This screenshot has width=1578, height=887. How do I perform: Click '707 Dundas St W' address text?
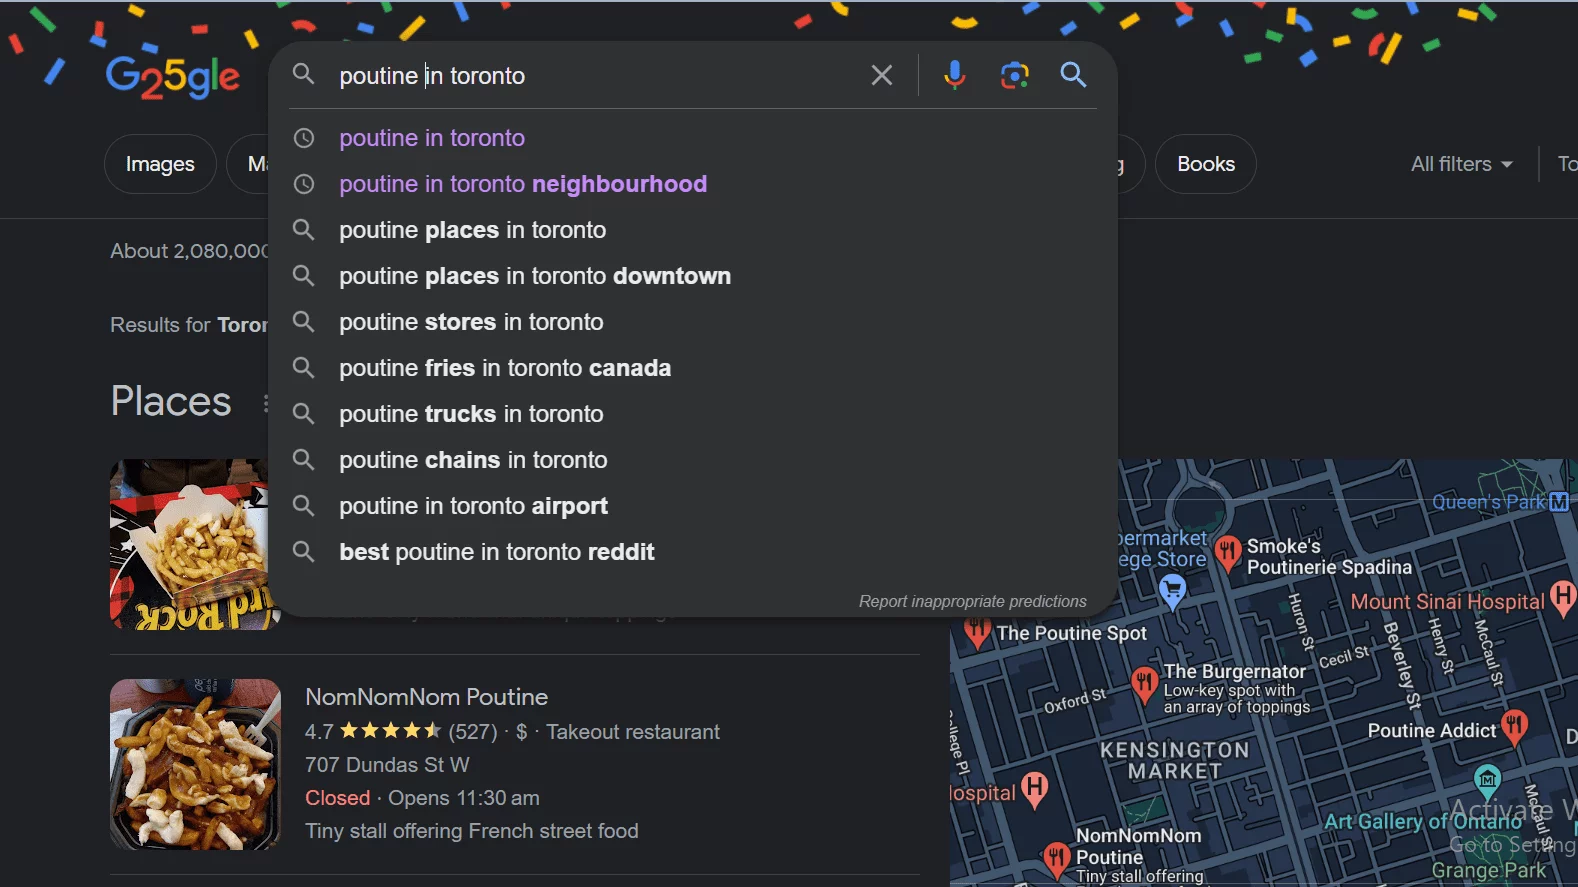pos(387,765)
